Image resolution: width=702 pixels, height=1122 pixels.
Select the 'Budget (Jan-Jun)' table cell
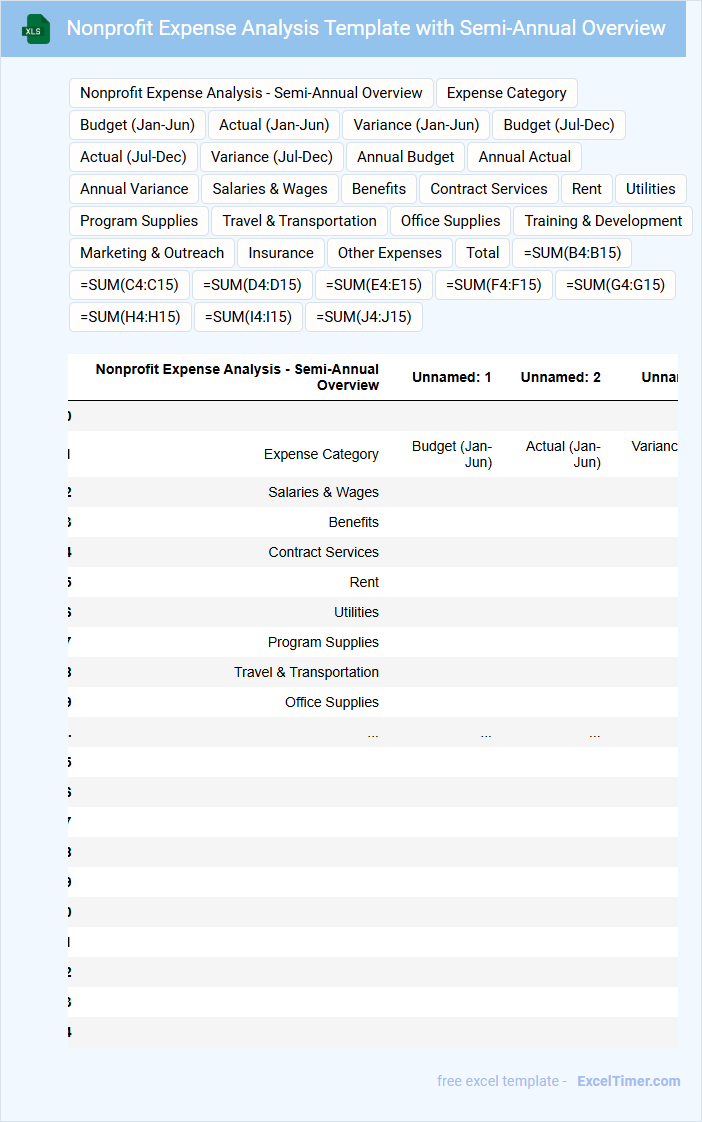(452, 454)
